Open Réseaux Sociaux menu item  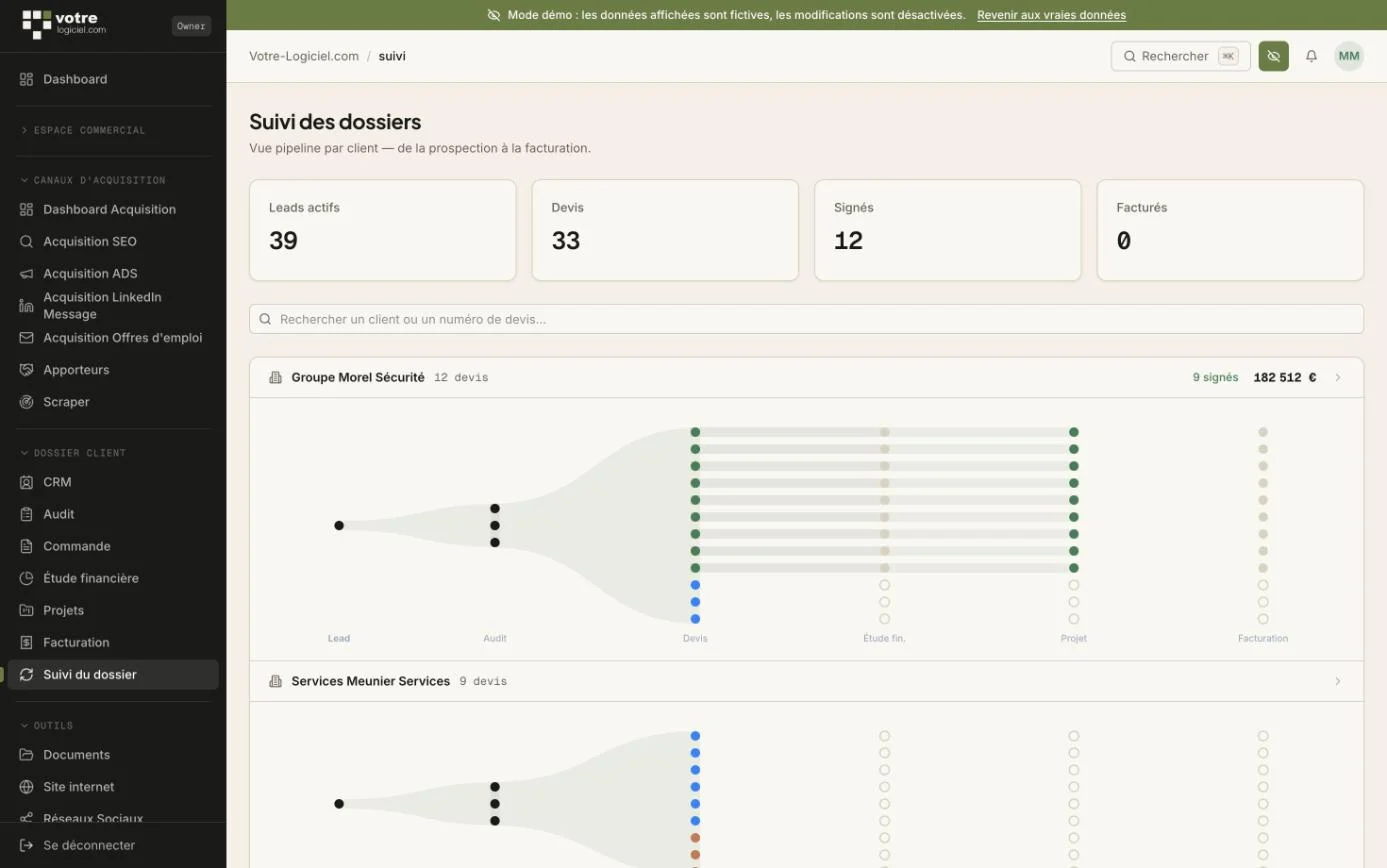[113, 816]
